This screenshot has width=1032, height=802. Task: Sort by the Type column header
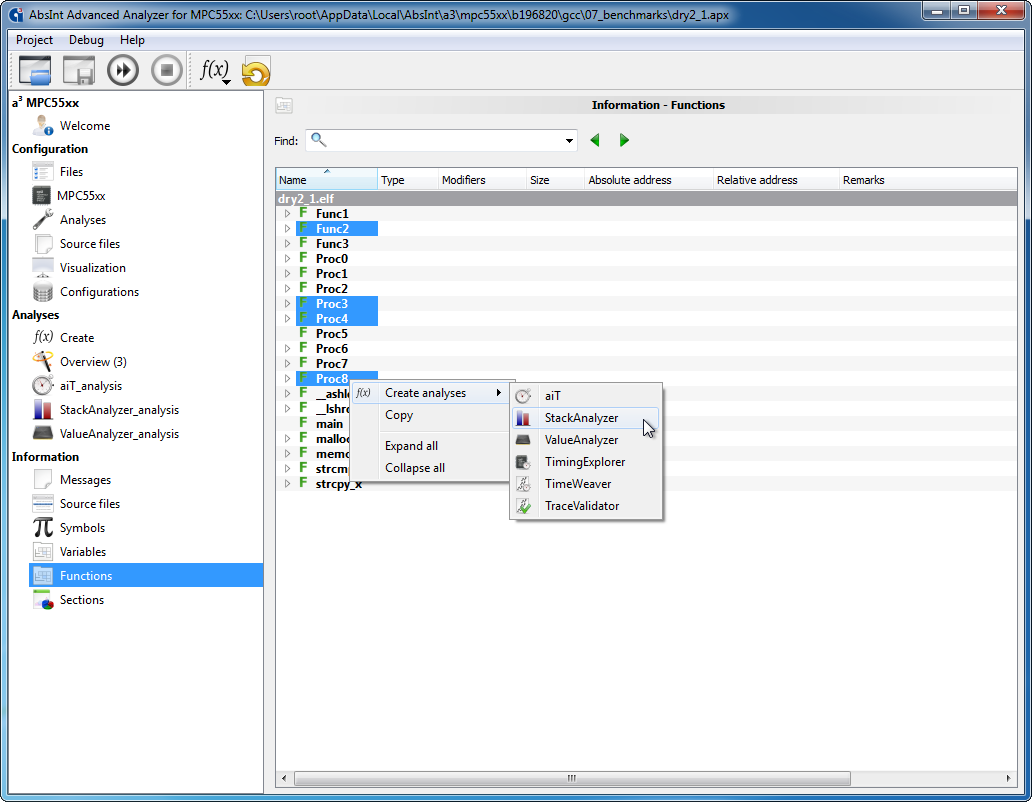408,180
